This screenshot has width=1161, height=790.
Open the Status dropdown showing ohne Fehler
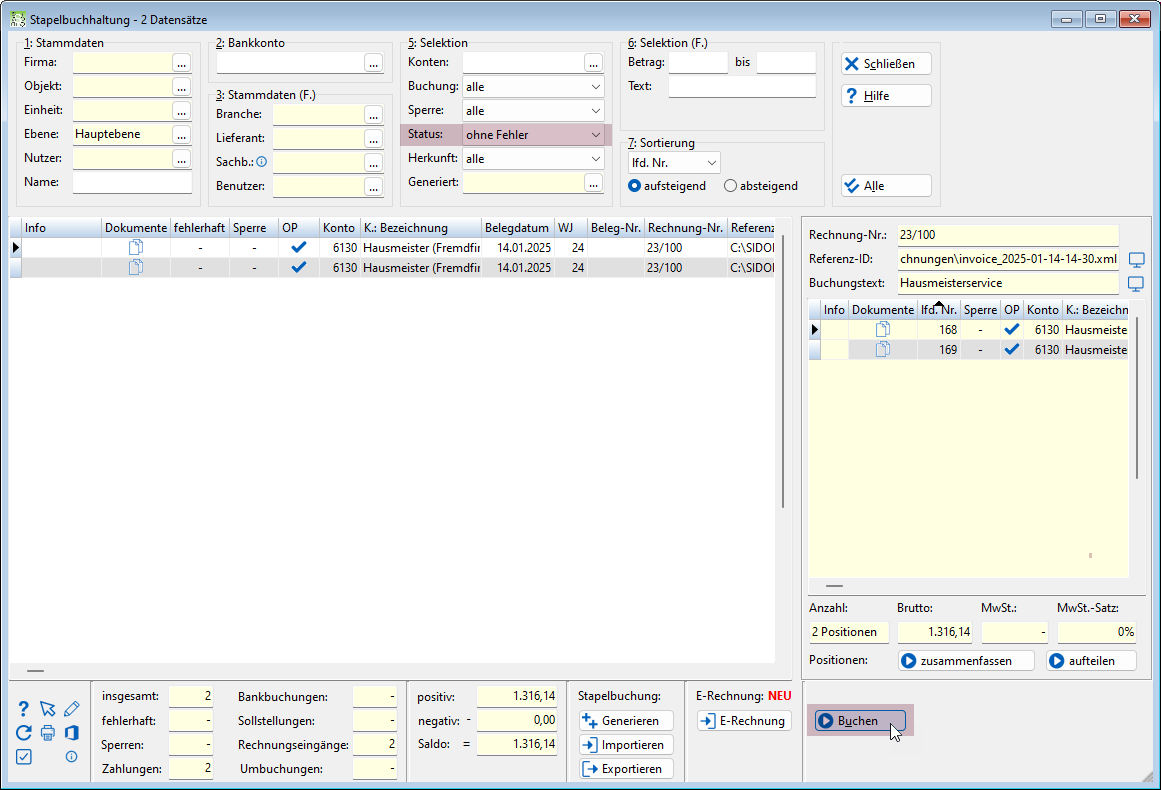[533, 135]
